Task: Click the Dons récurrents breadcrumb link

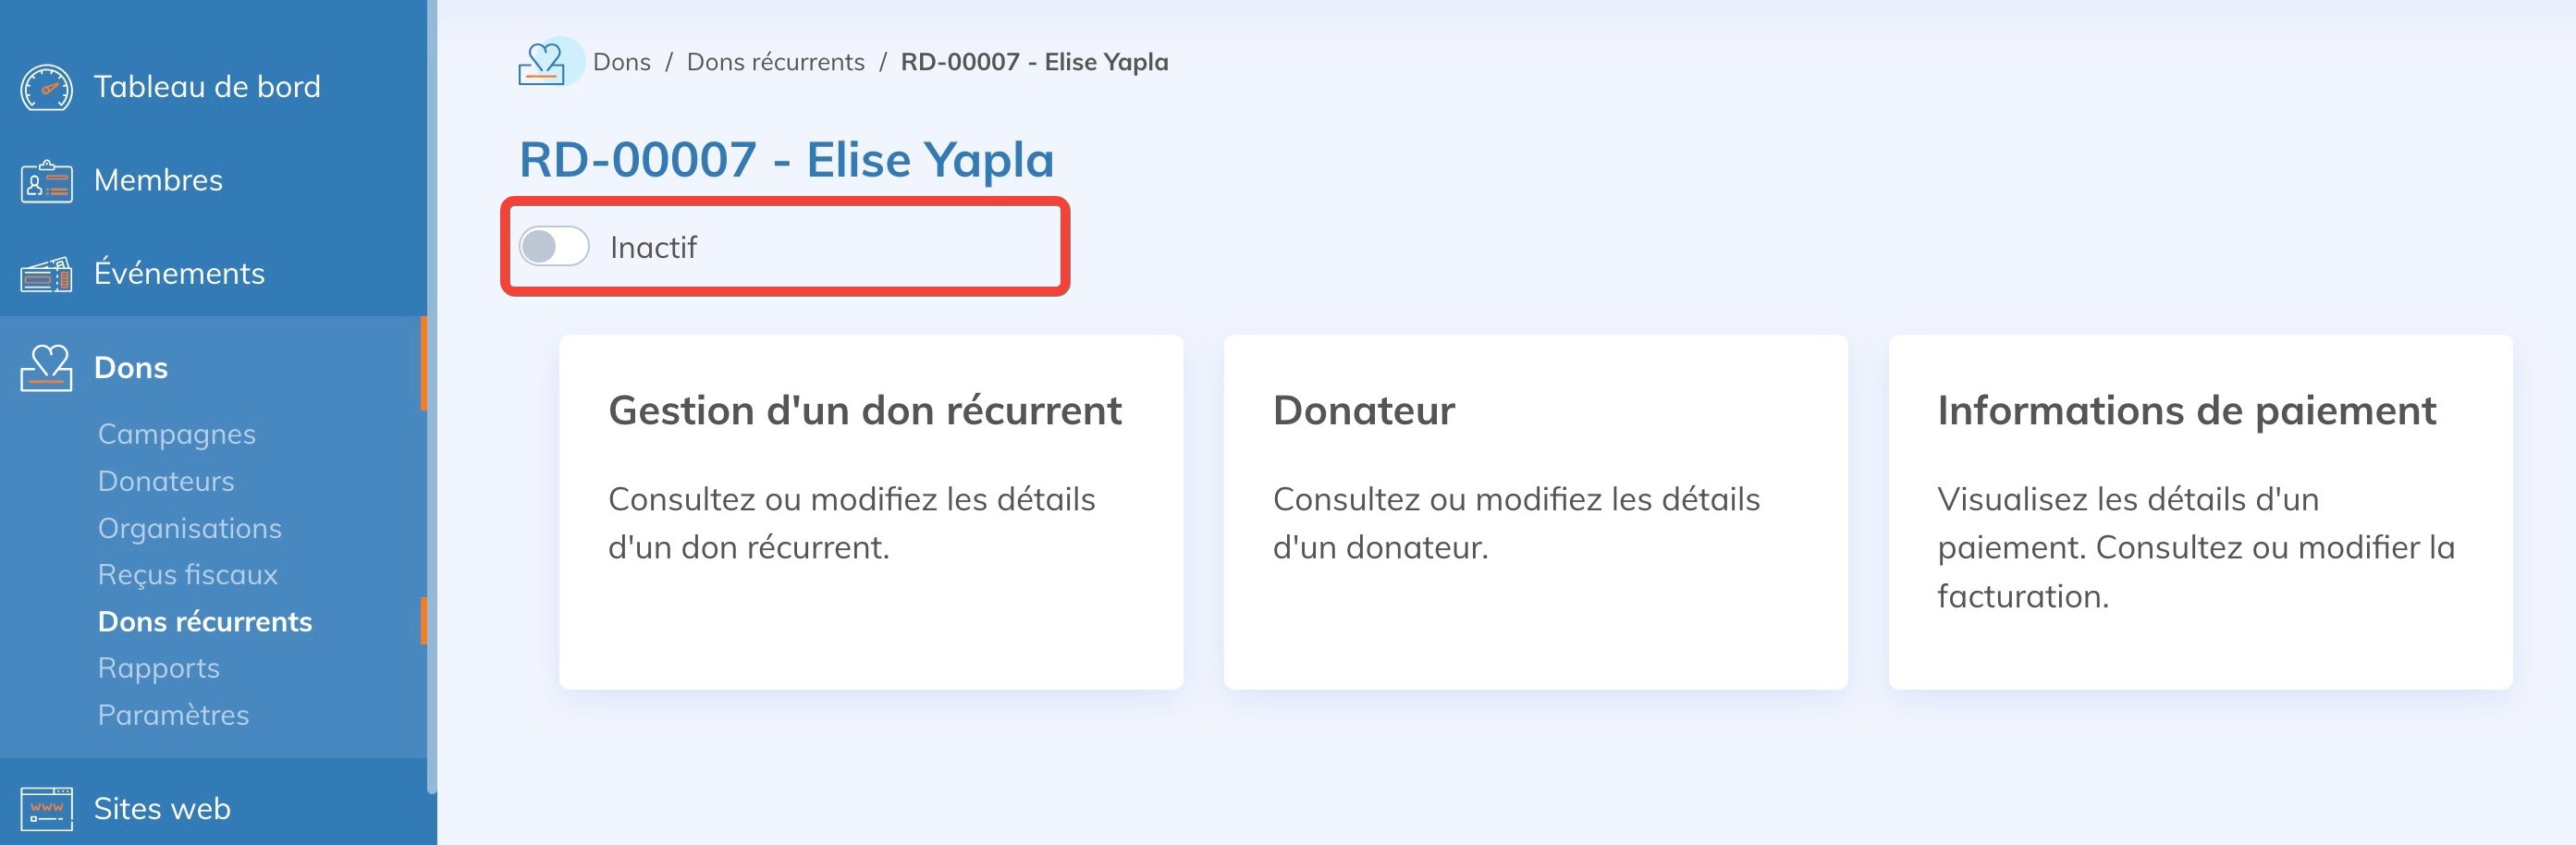Action: (x=775, y=62)
